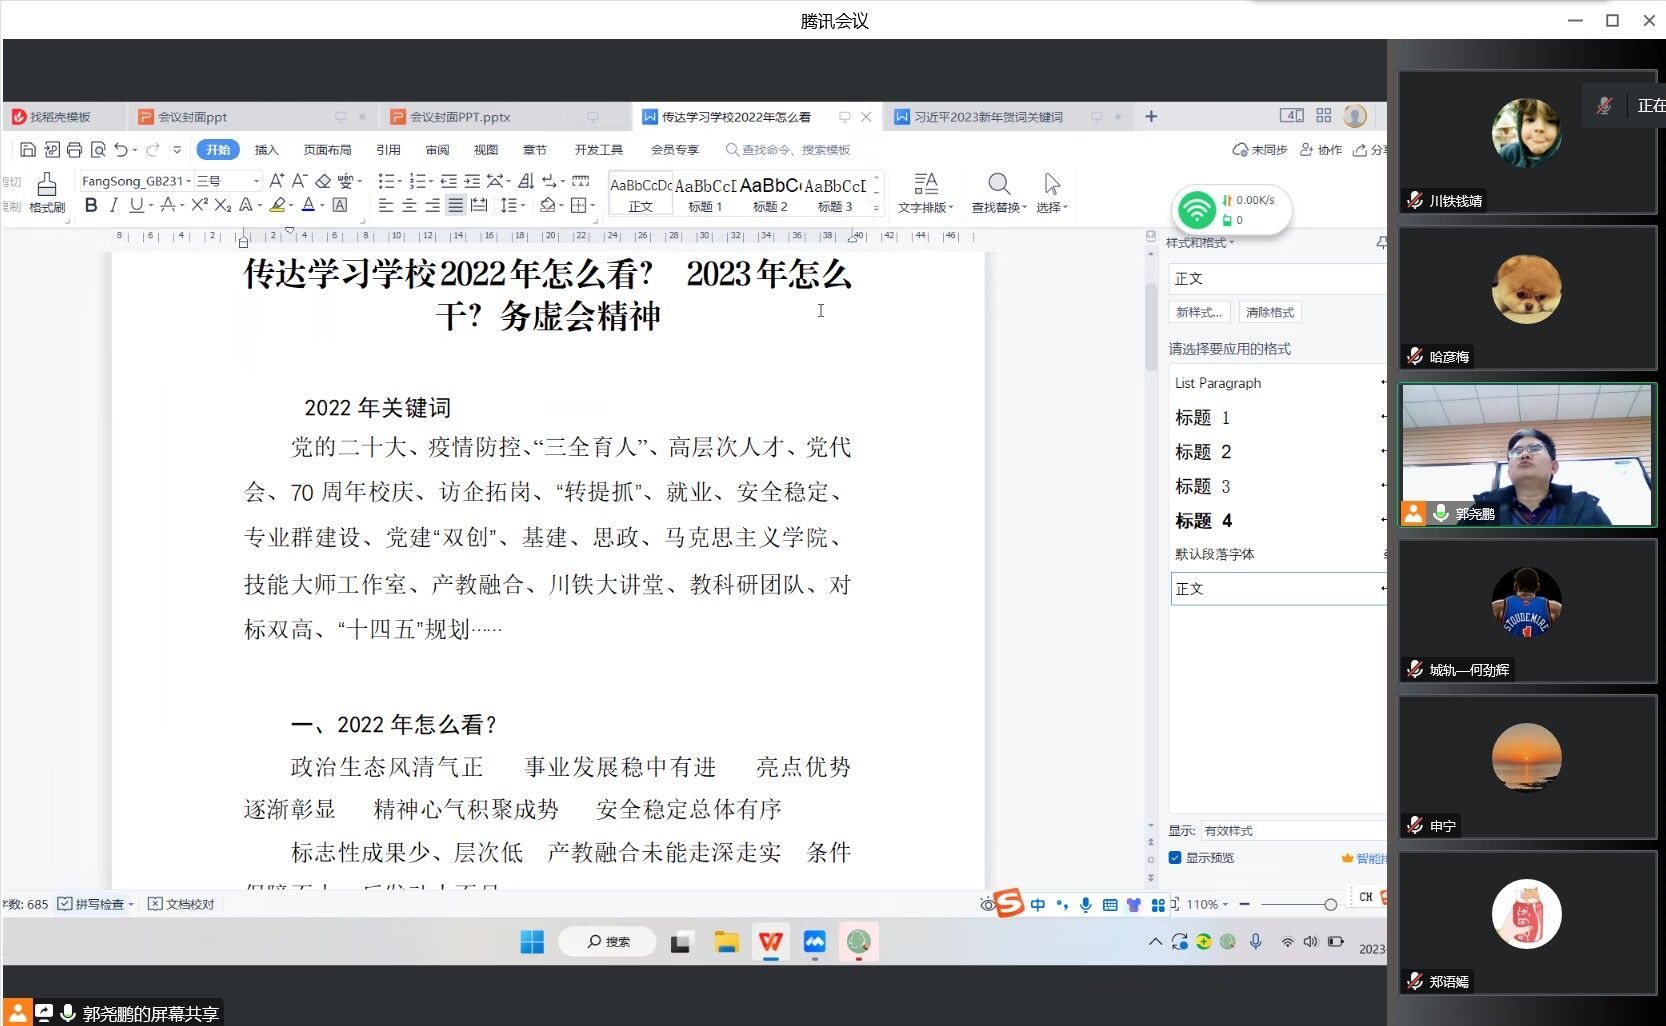Screen dimensions: 1666x1026
Task: Click the save document icon
Action: point(28,150)
